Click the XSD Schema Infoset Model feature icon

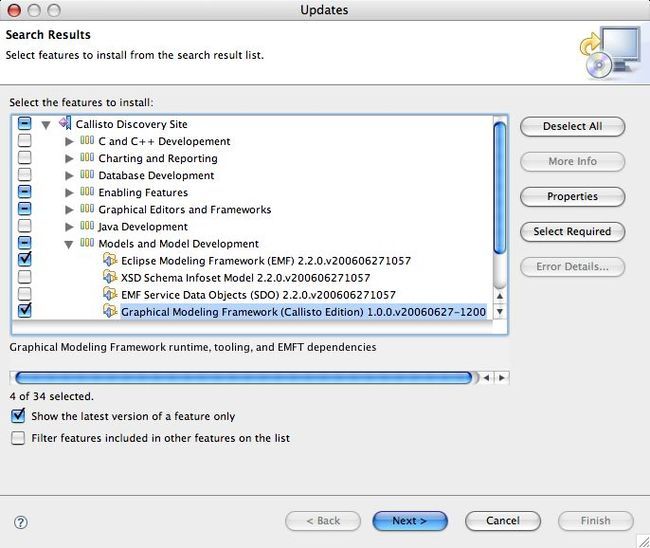tap(110, 276)
